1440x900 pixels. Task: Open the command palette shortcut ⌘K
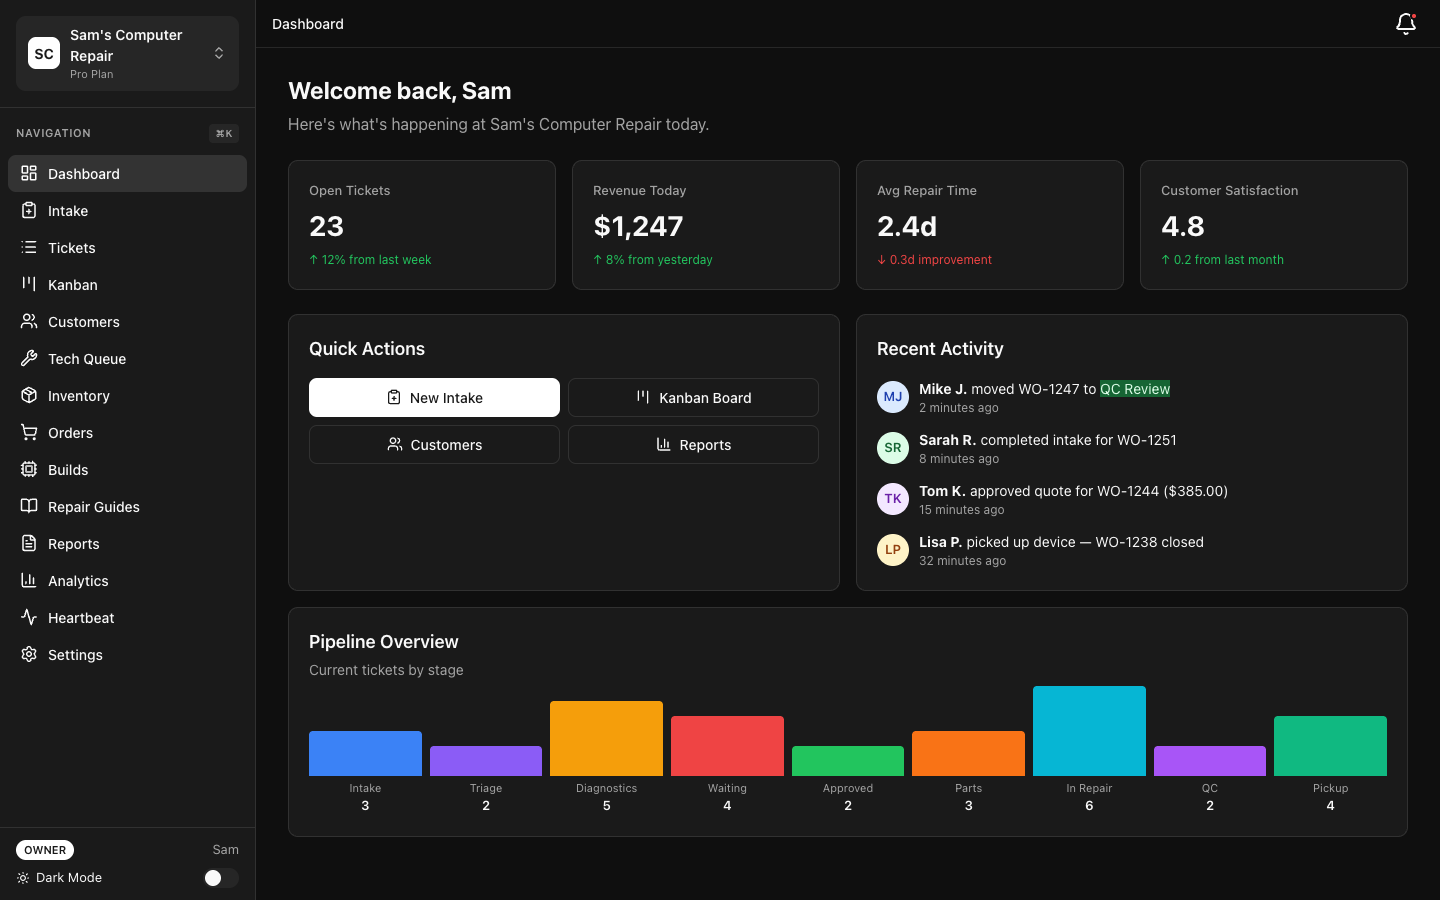(x=223, y=133)
